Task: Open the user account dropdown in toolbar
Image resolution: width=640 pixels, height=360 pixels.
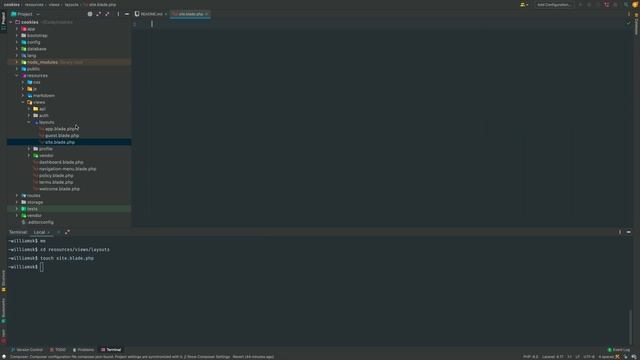Action: tap(524, 4)
